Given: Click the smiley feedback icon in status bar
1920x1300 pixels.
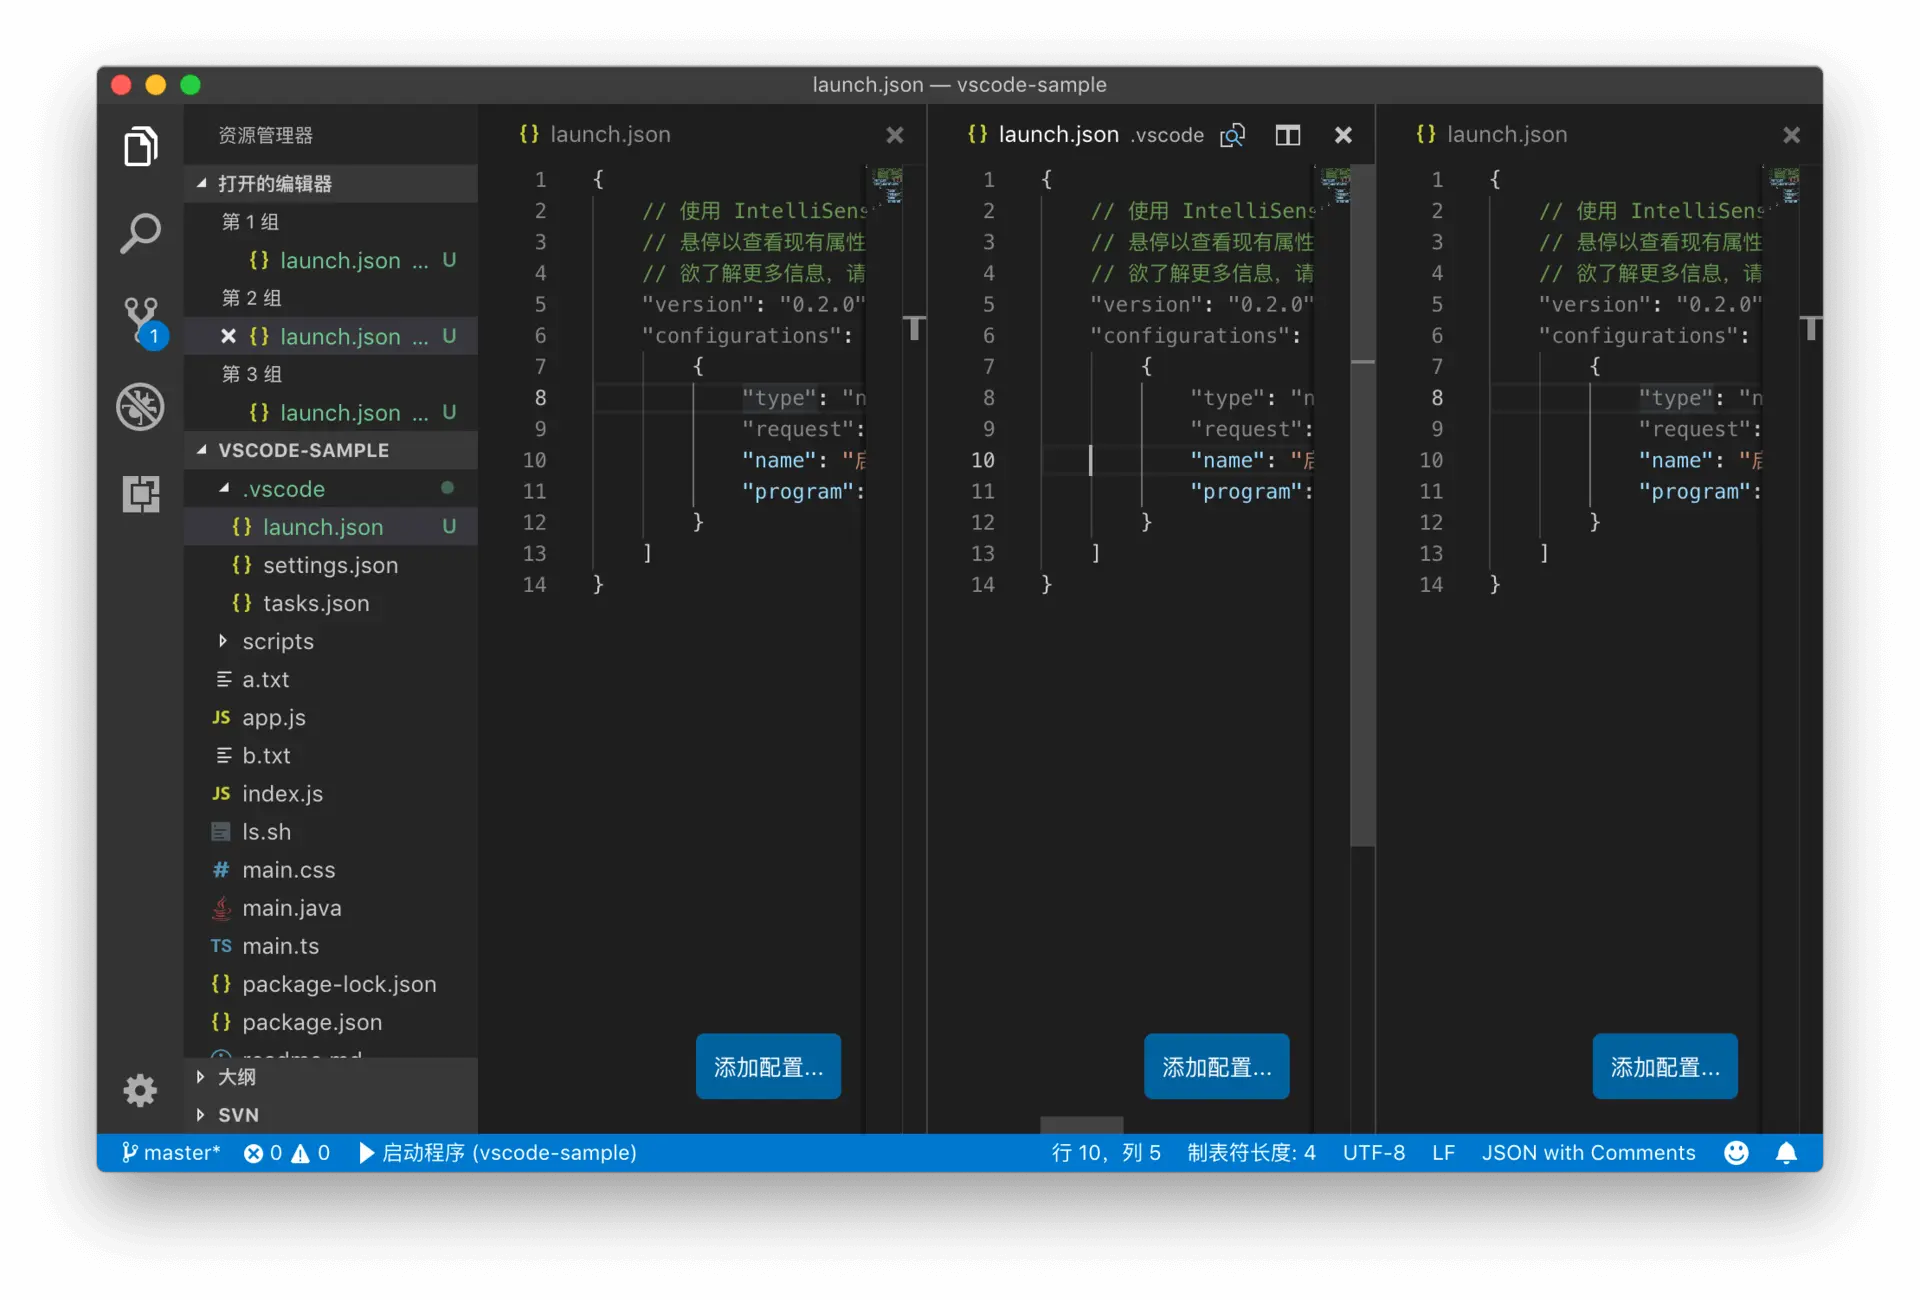Looking at the screenshot, I should [1736, 1153].
